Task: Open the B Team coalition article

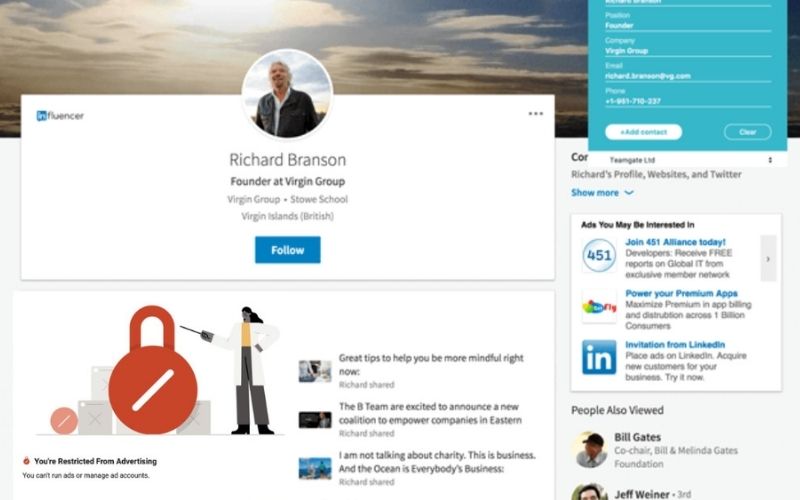Action: coord(430,413)
